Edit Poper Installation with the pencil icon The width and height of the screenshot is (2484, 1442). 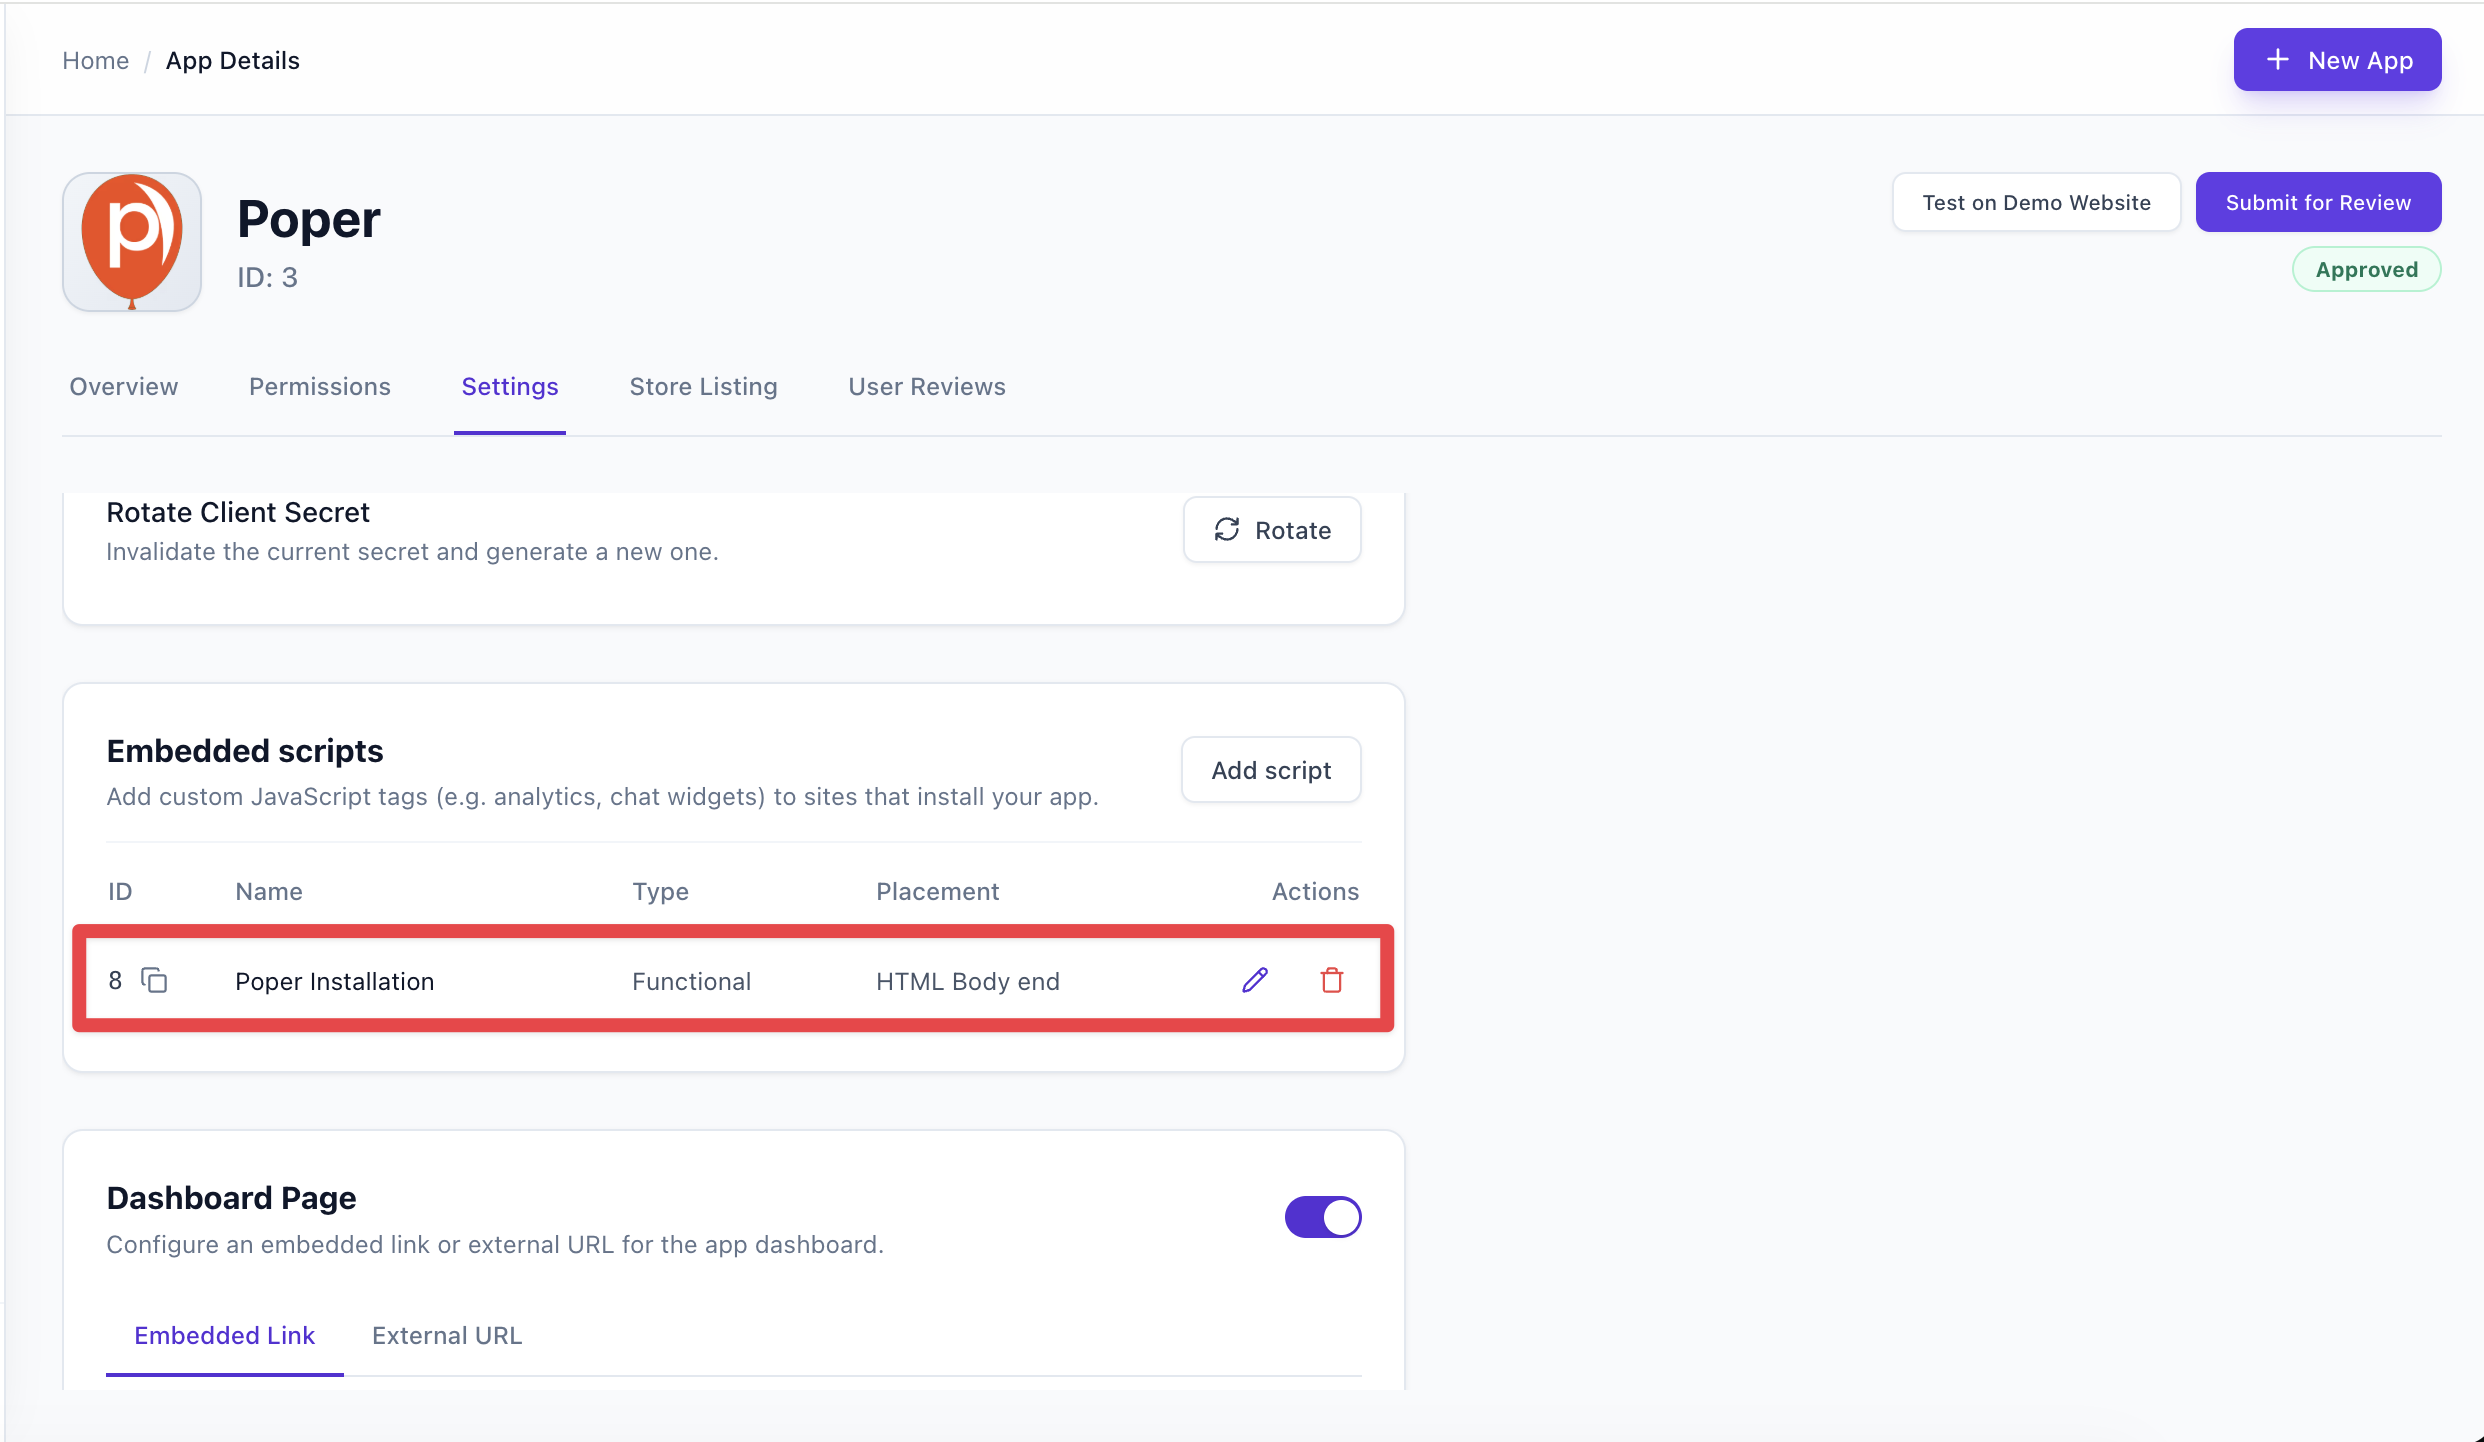(1255, 980)
